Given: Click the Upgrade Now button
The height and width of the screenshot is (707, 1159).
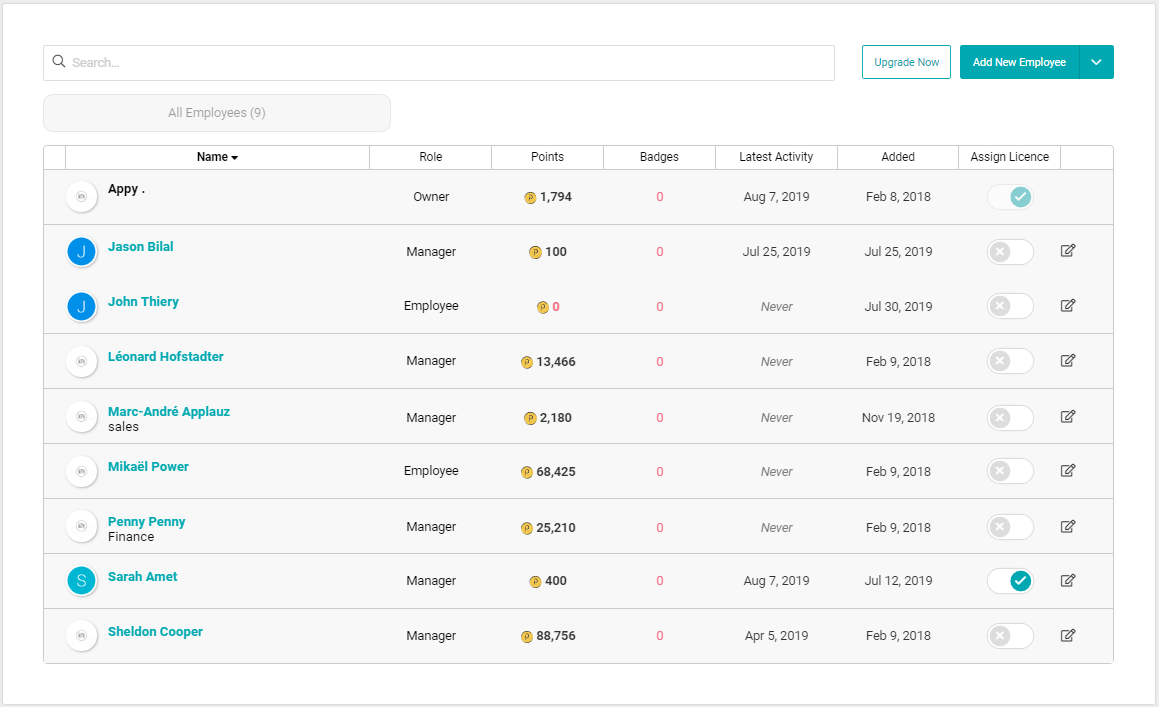Looking at the screenshot, I should coord(906,62).
